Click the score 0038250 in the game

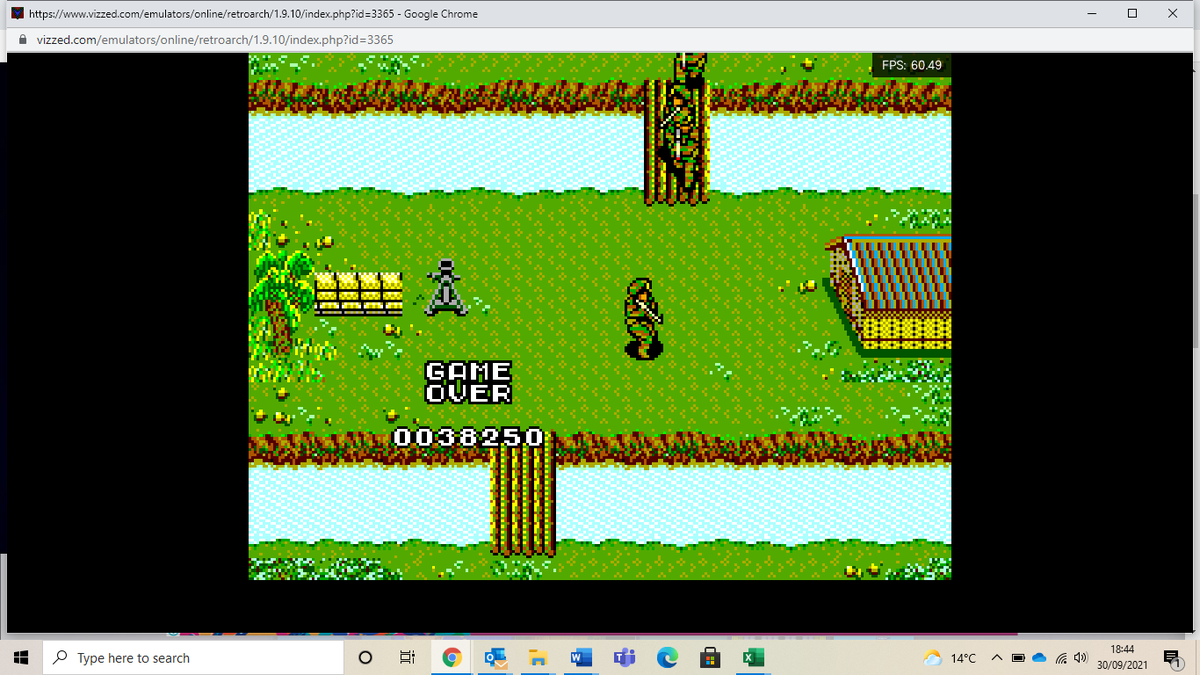[469, 437]
